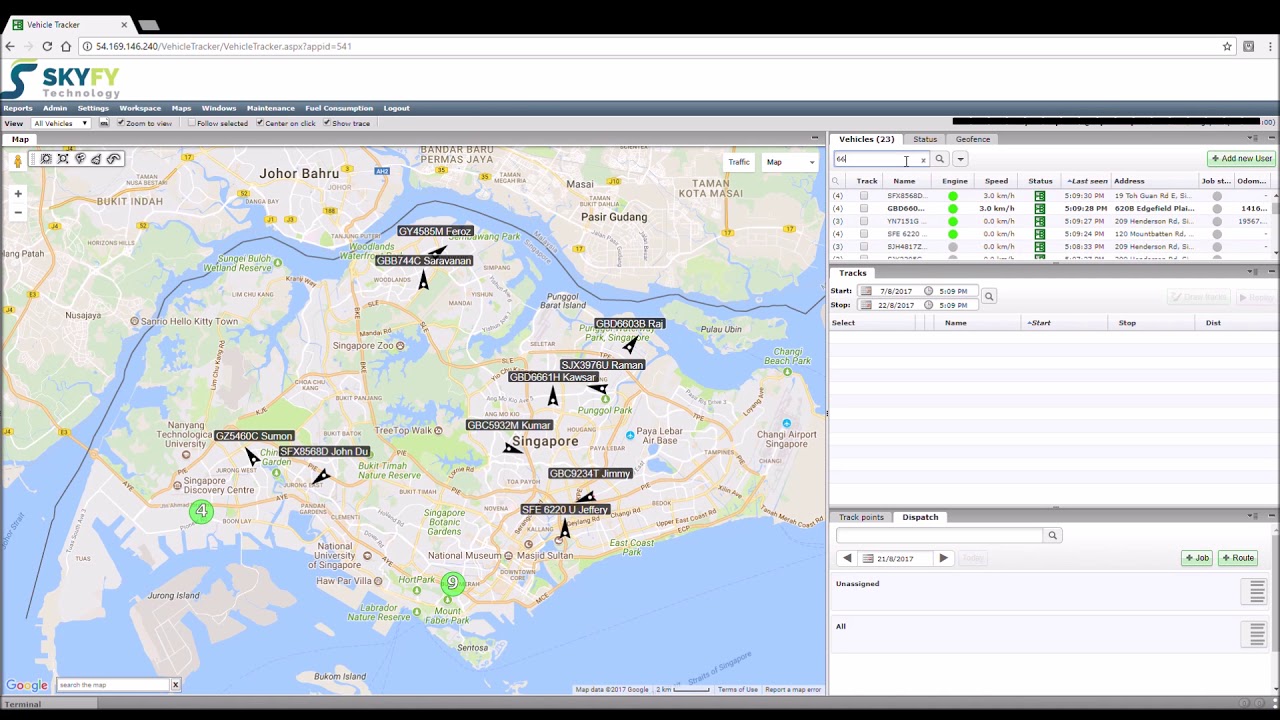Open the Dispatch date picker 21/8/2017
The height and width of the screenshot is (720, 1280).
(867, 558)
